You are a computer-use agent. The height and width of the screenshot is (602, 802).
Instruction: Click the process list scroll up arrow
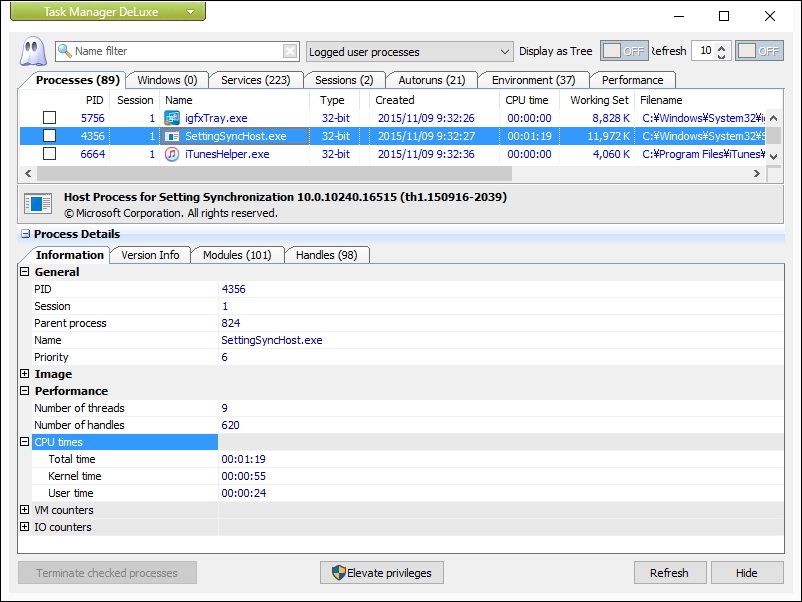[x=773, y=118]
